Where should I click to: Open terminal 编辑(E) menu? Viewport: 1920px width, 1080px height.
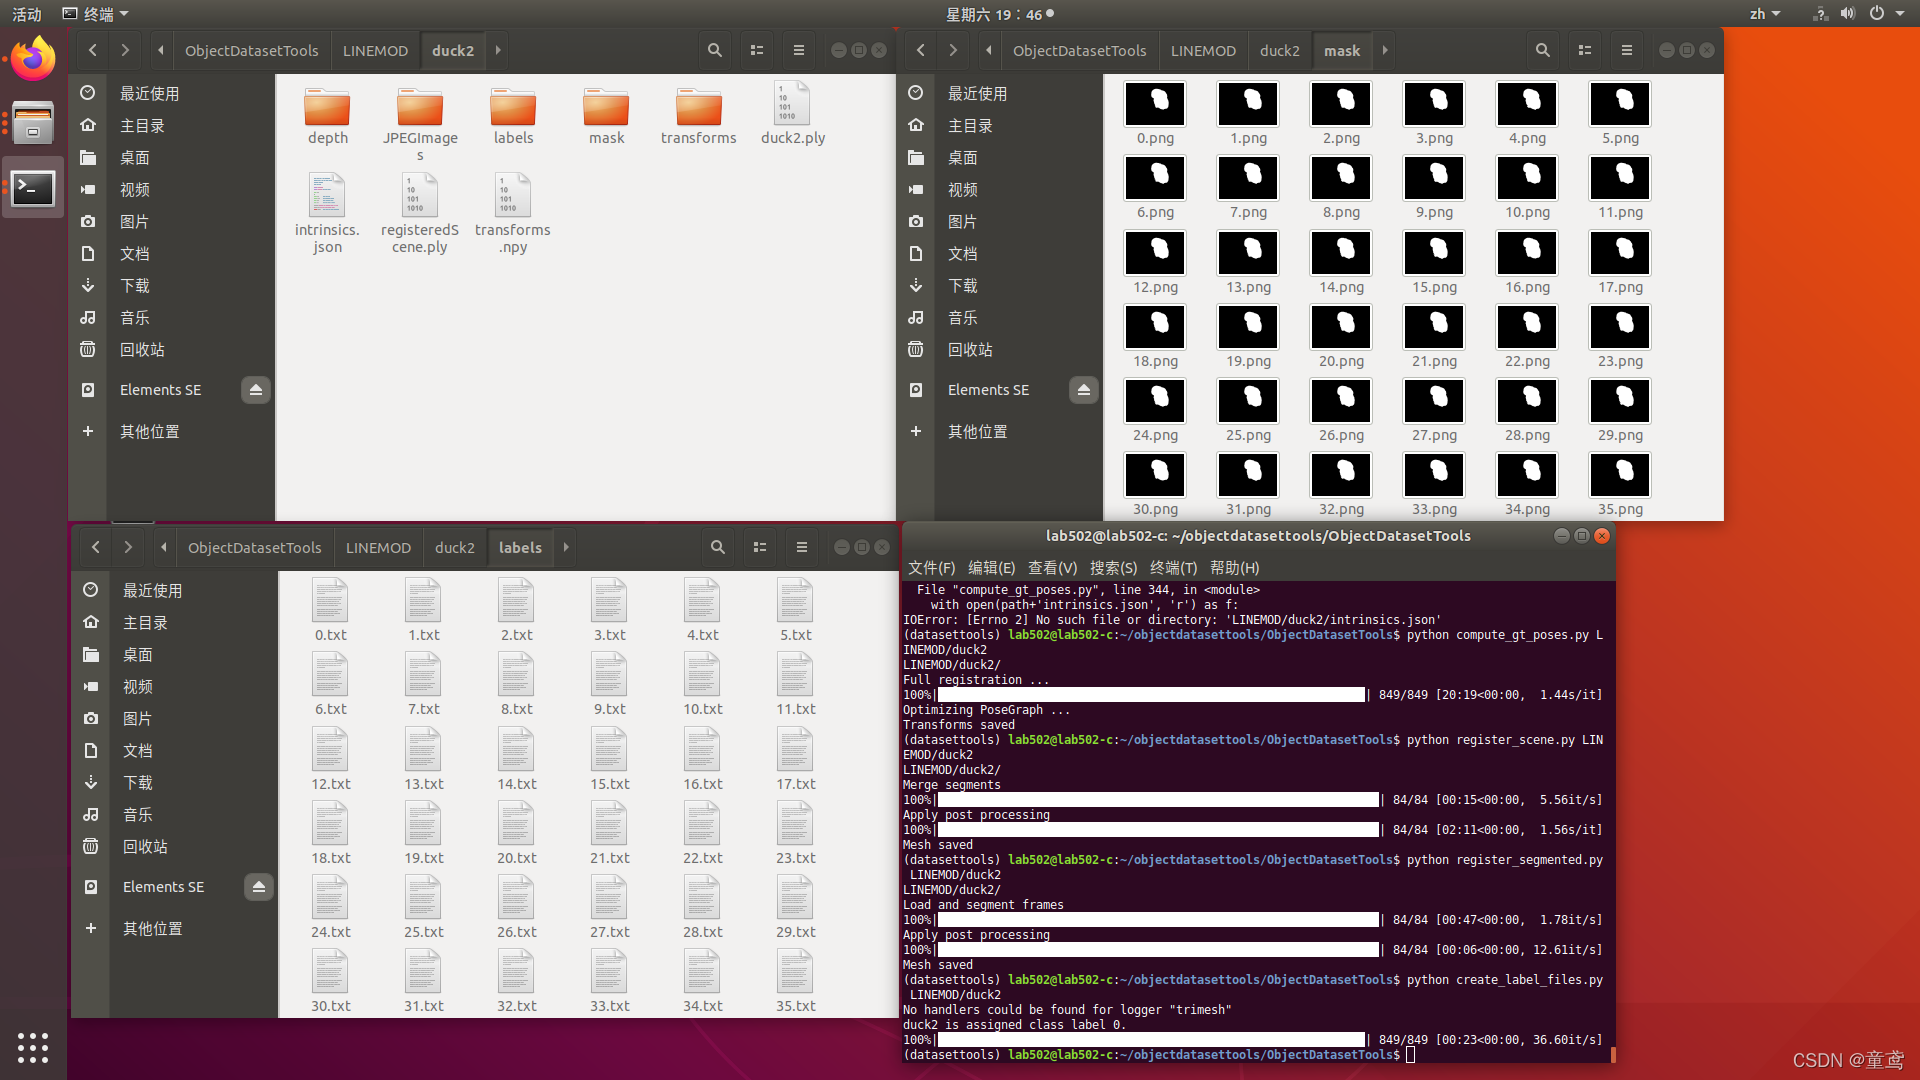click(991, 567)
